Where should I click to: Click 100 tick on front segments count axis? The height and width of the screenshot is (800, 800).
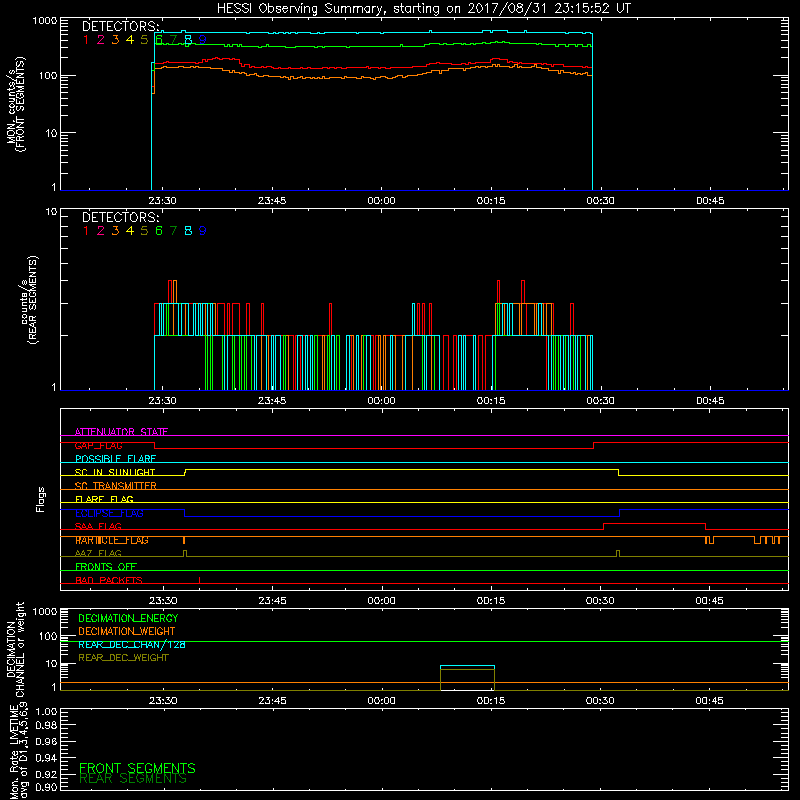[x=47, y=76]
